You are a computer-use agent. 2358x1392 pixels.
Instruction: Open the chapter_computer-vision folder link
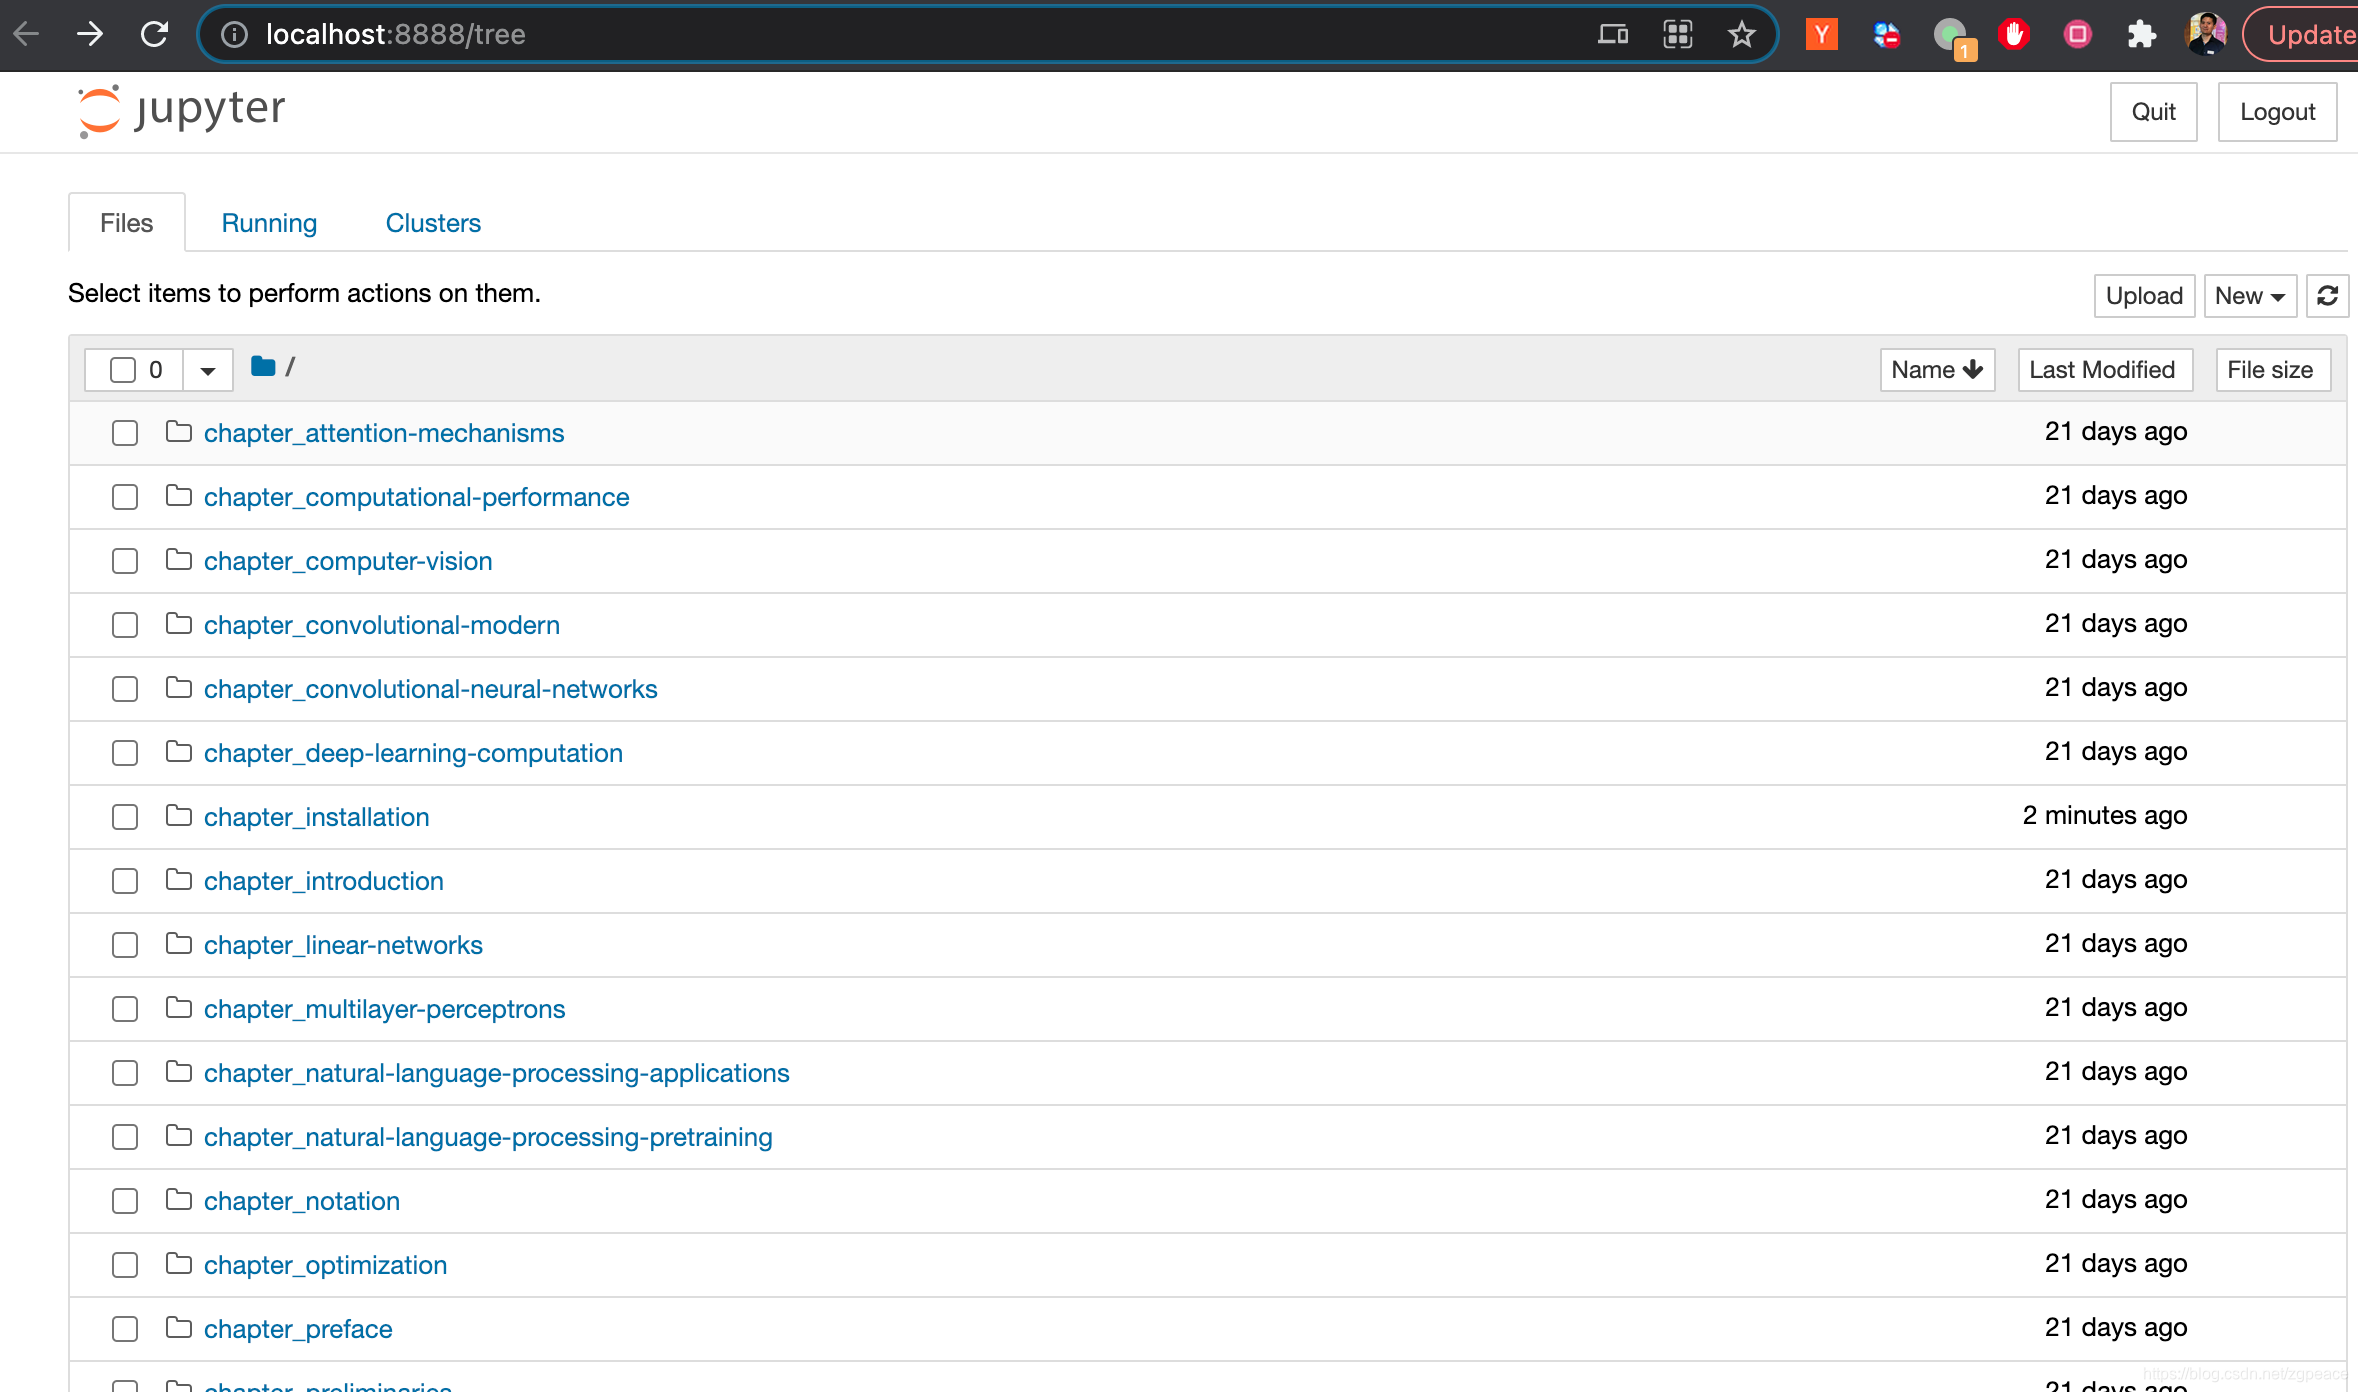[348, 561]
